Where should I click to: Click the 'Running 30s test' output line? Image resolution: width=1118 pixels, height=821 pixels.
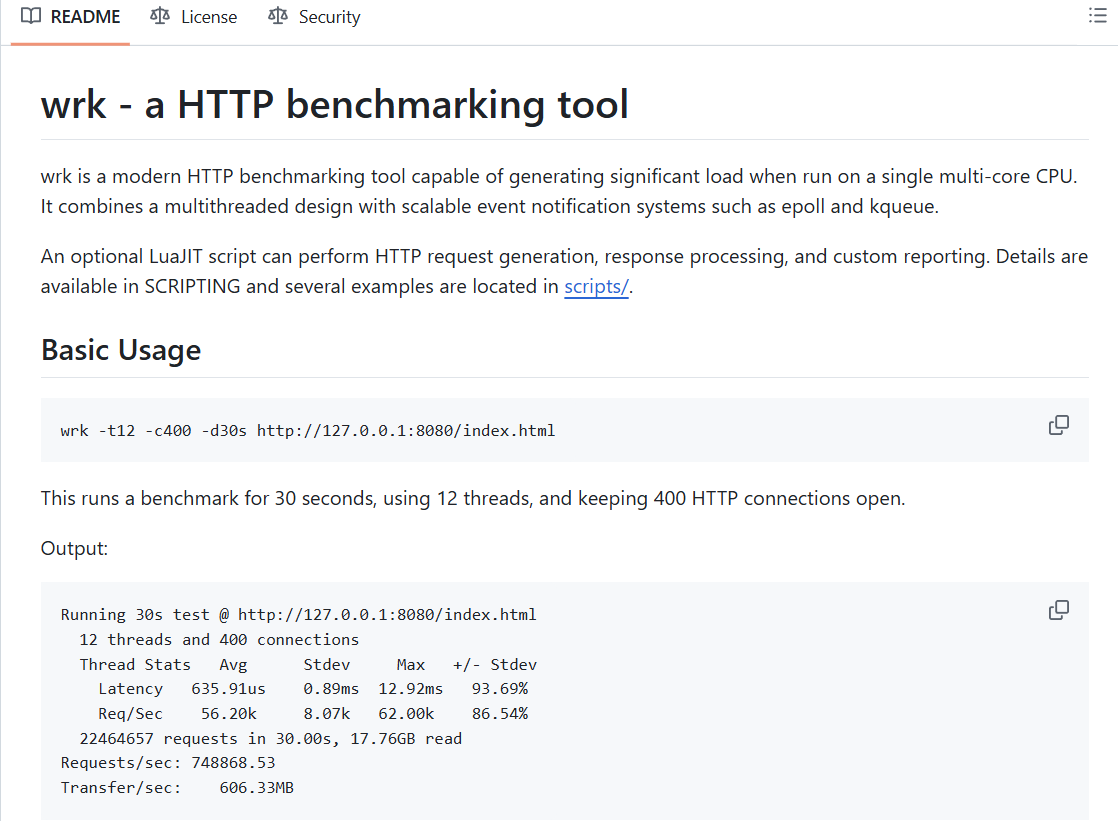click(298, 615)
